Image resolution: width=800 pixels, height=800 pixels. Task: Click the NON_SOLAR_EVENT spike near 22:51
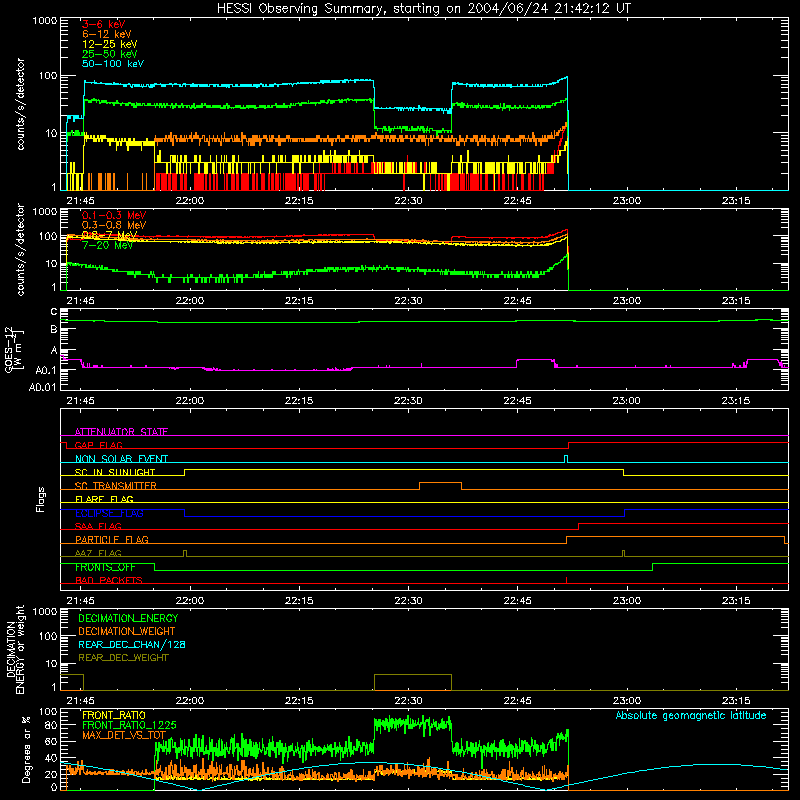566,458
